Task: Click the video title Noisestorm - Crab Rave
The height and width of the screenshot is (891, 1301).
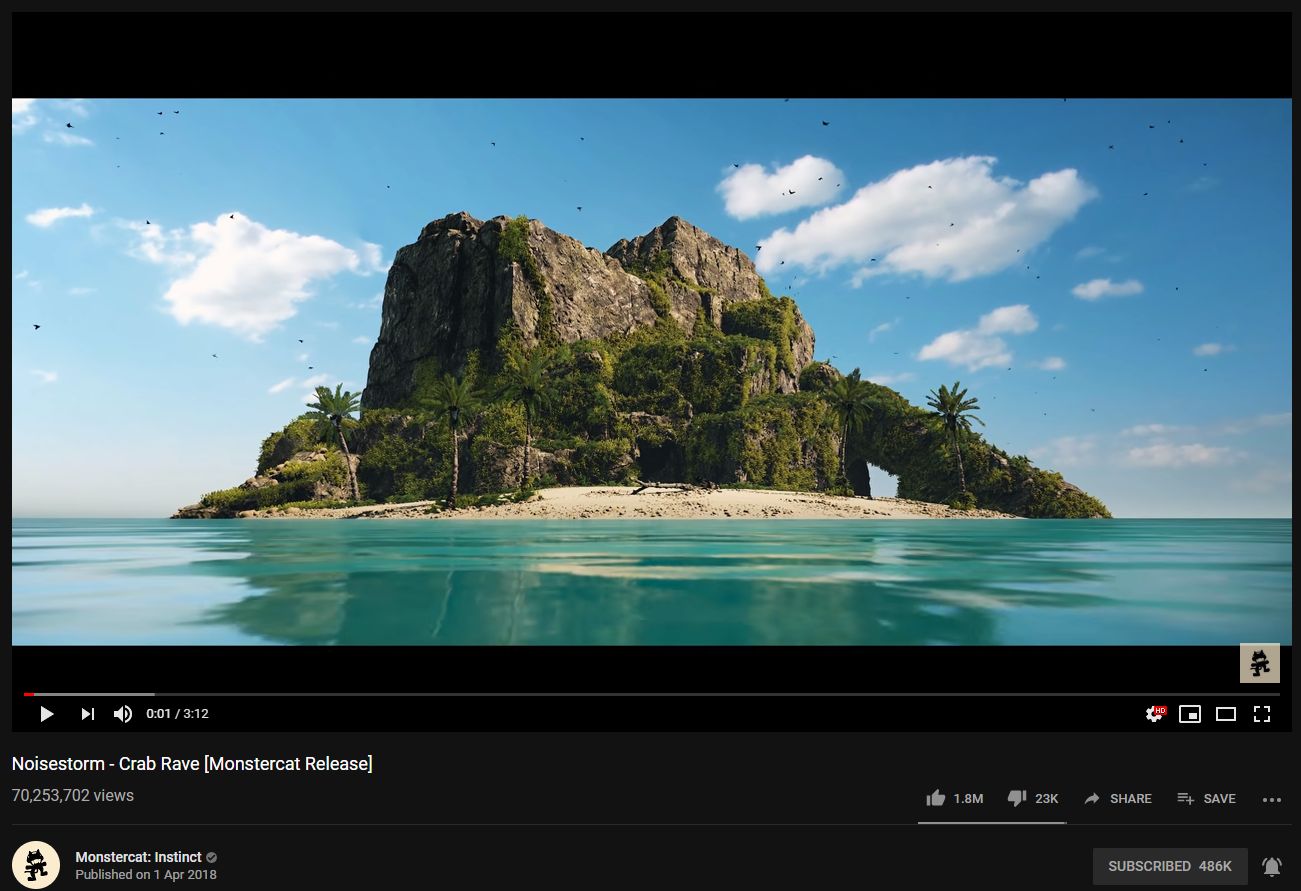Action: [190, 763]
